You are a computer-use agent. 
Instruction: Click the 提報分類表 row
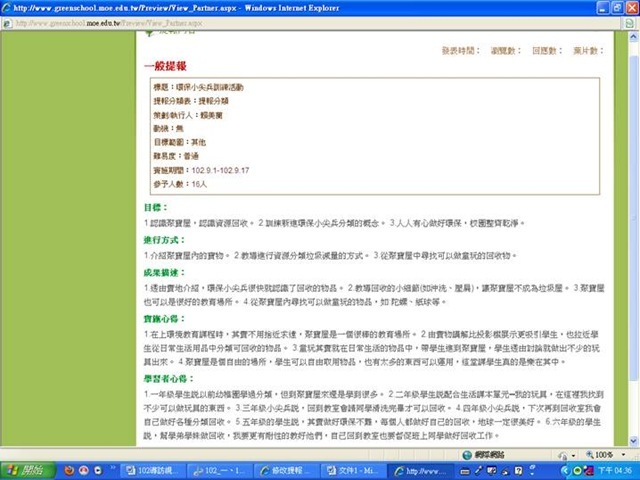(x=191, y=101)
